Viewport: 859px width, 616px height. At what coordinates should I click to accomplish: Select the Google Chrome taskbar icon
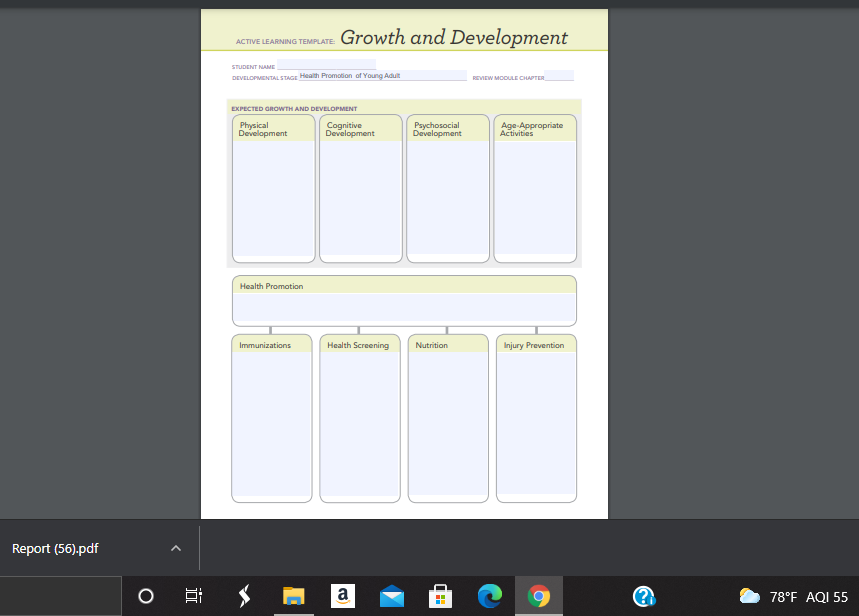point(538,595)
